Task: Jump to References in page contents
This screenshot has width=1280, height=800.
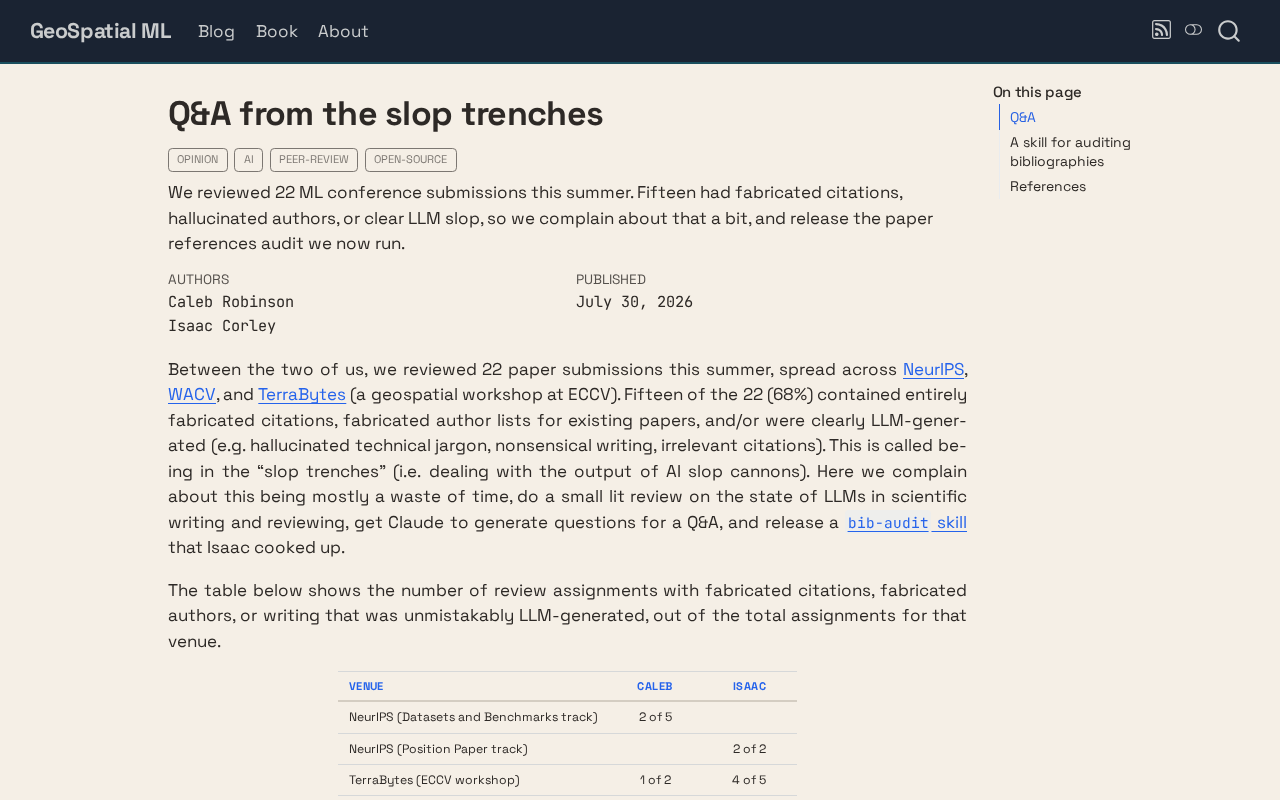Action: tap(1048, 186)
